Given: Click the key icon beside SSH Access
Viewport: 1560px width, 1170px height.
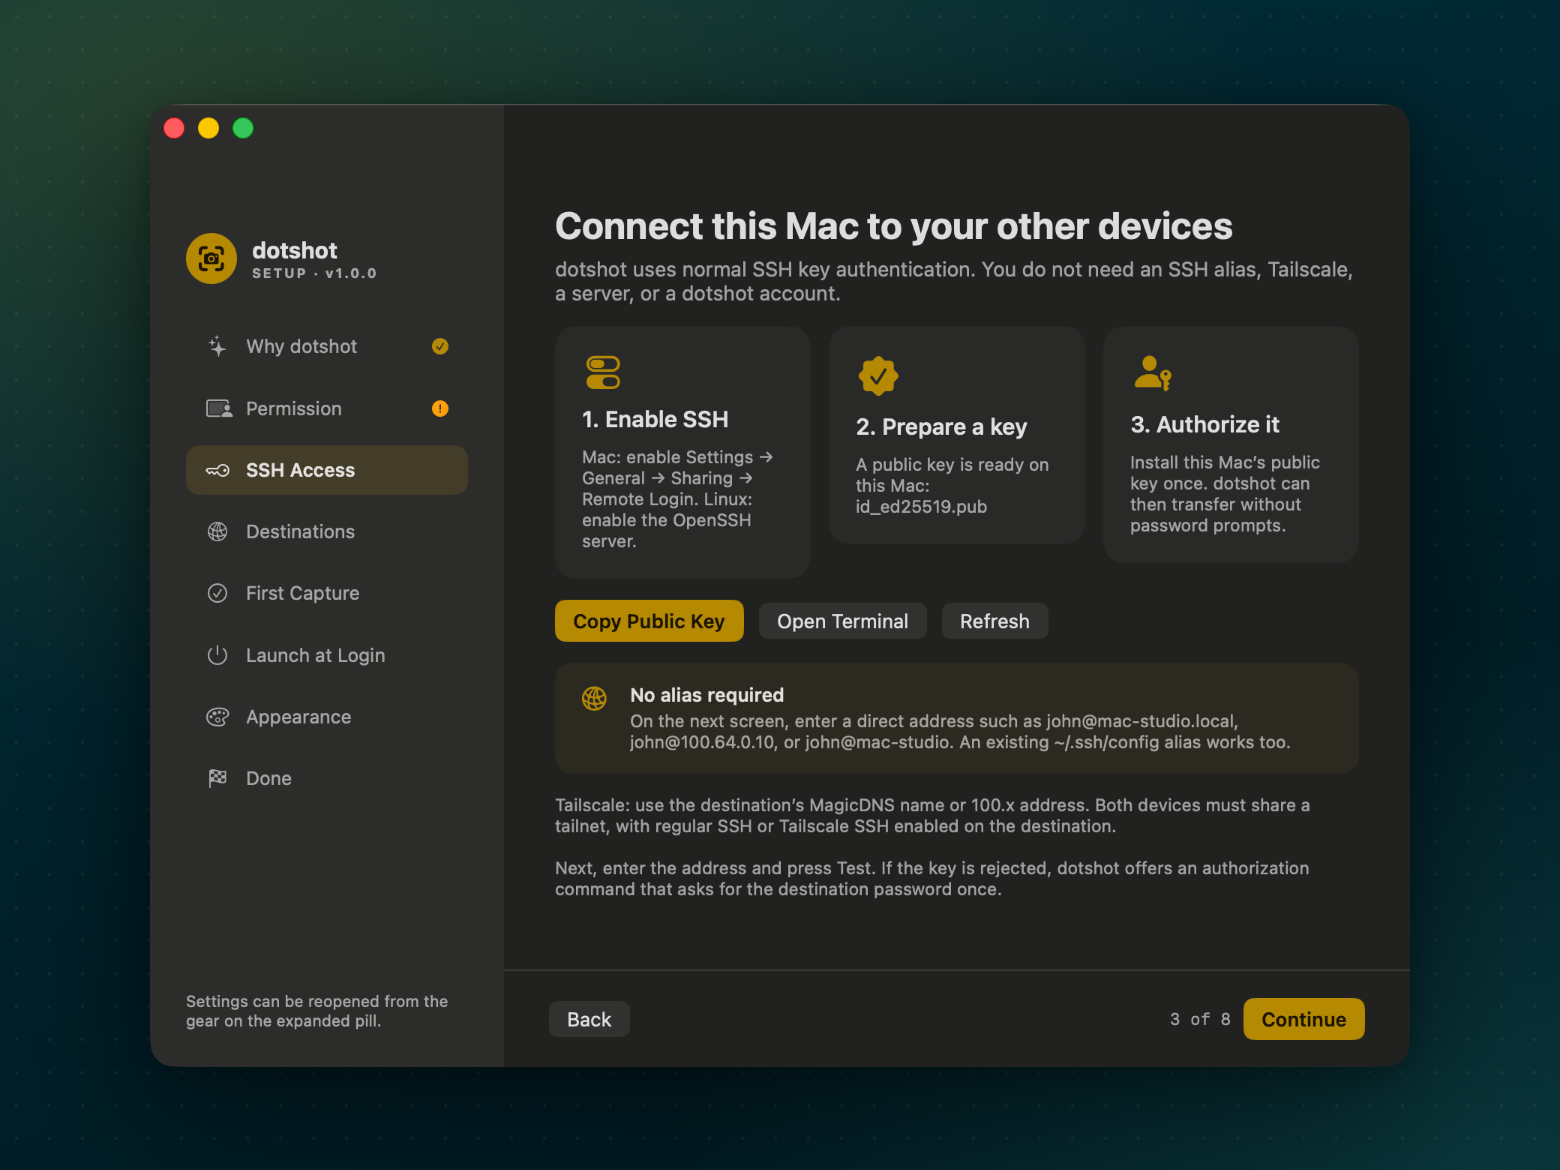Looking at the screenshot, I should pyautogui.click(x=217, y=470).
